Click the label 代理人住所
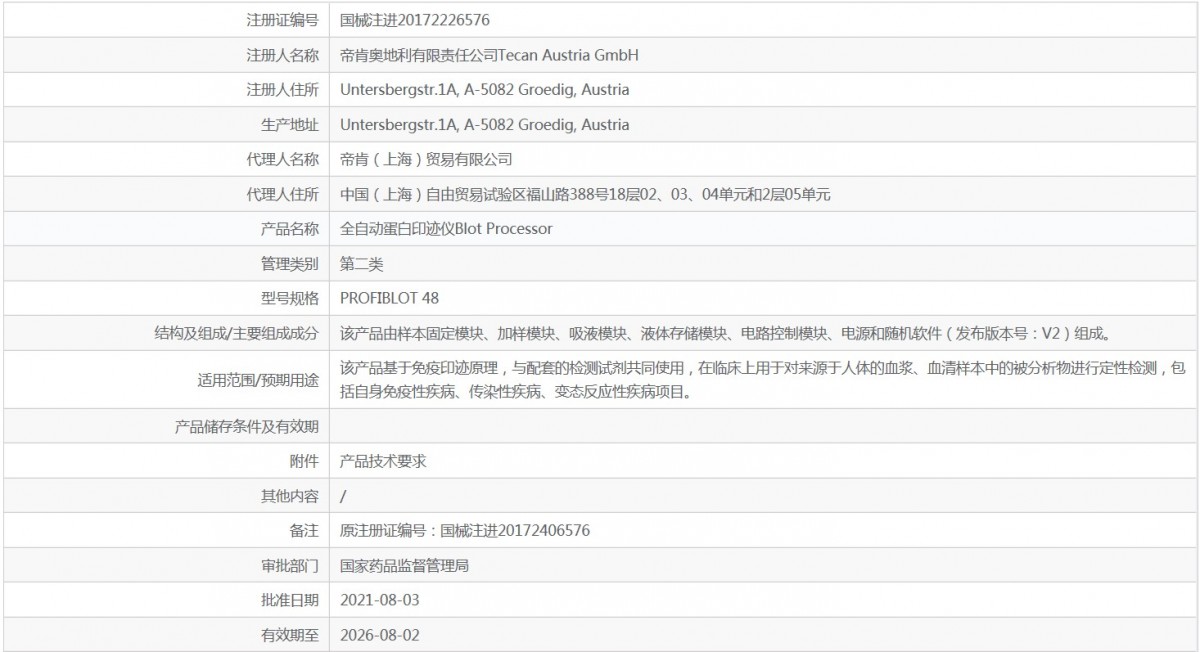Image resolution: width=1200 pixels, height=652 pixels. [x=283, y=194]
